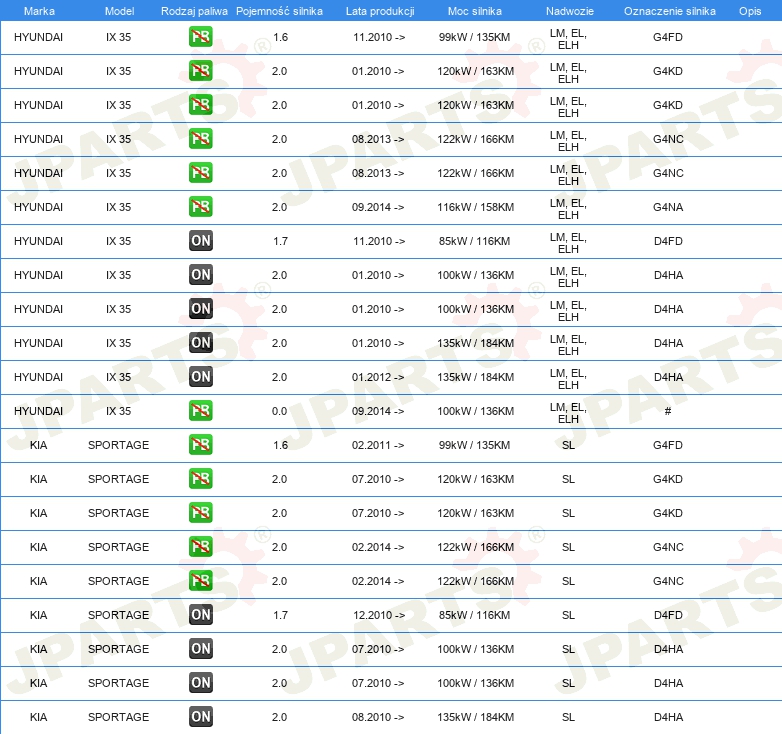The image size is (782, 734).
Task: Click the Marka column header
Action: pyautogui.click(x=38, y=10)
